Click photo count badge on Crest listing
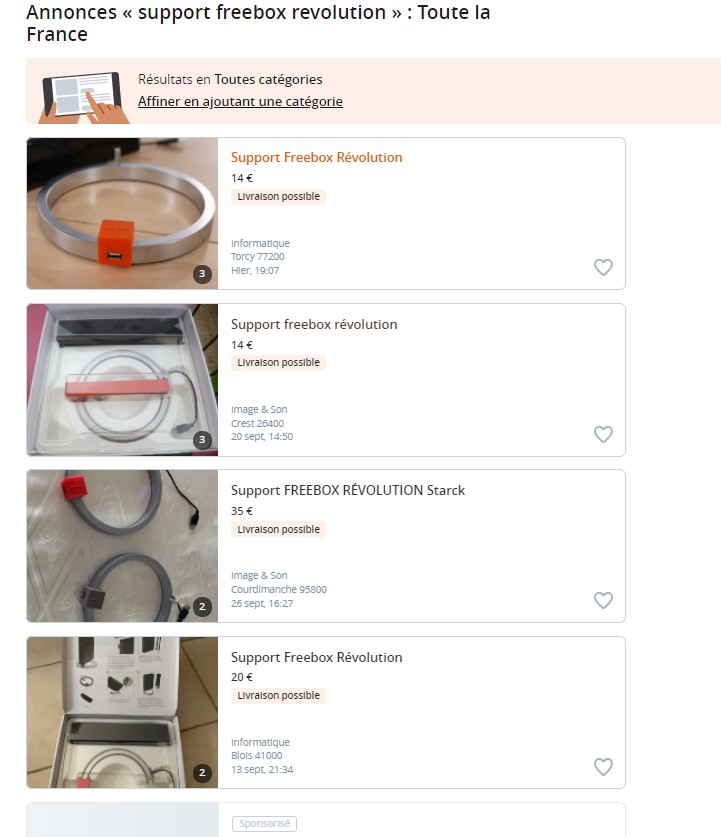The width and height of the screenshot is (721, 837). click(202, 440)
